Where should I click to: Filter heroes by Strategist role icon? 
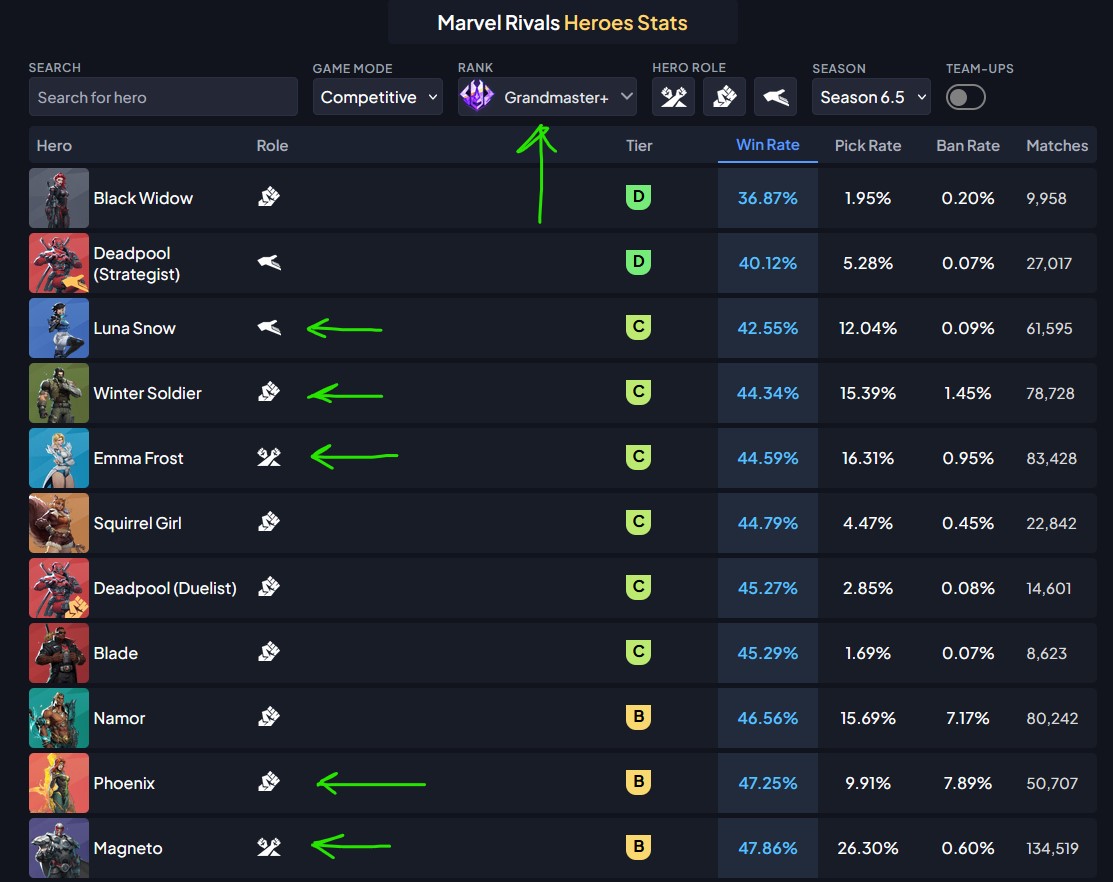775,97
